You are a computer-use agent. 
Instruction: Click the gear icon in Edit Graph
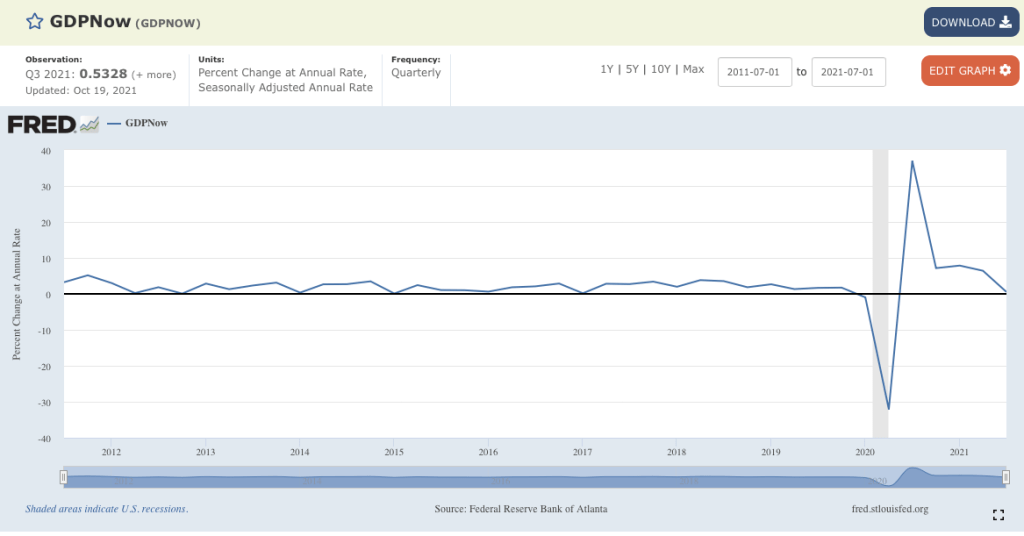(1005, 71)
